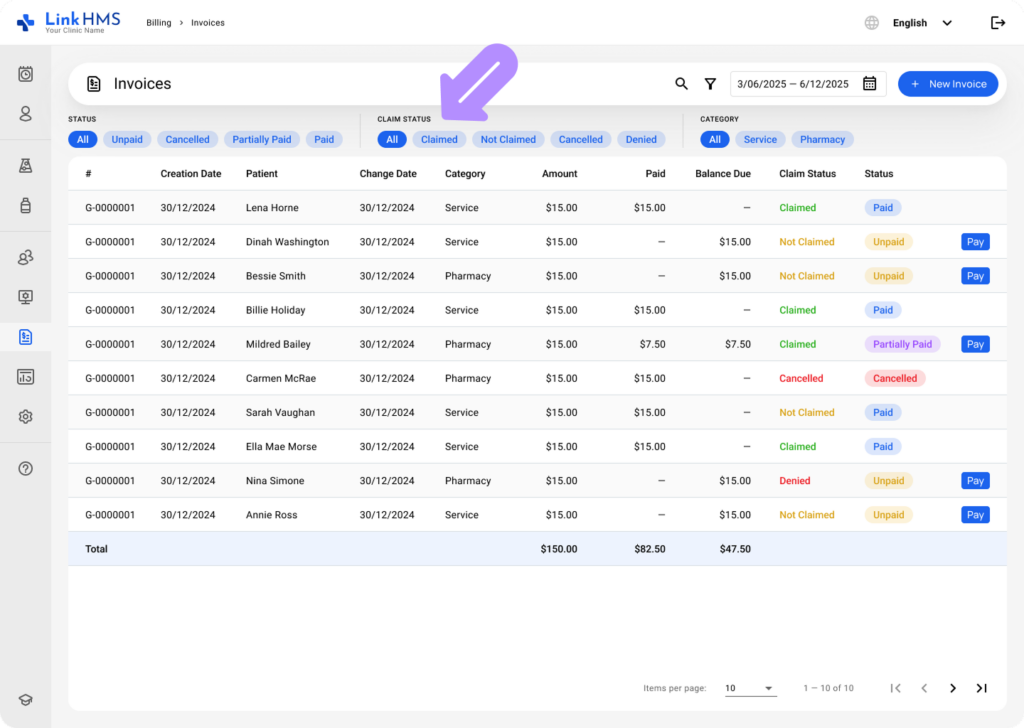Click the Denied claim status for Nina Simone
Screen dimensions: 1024x728
pyautogui.click(x=795, y=481)
